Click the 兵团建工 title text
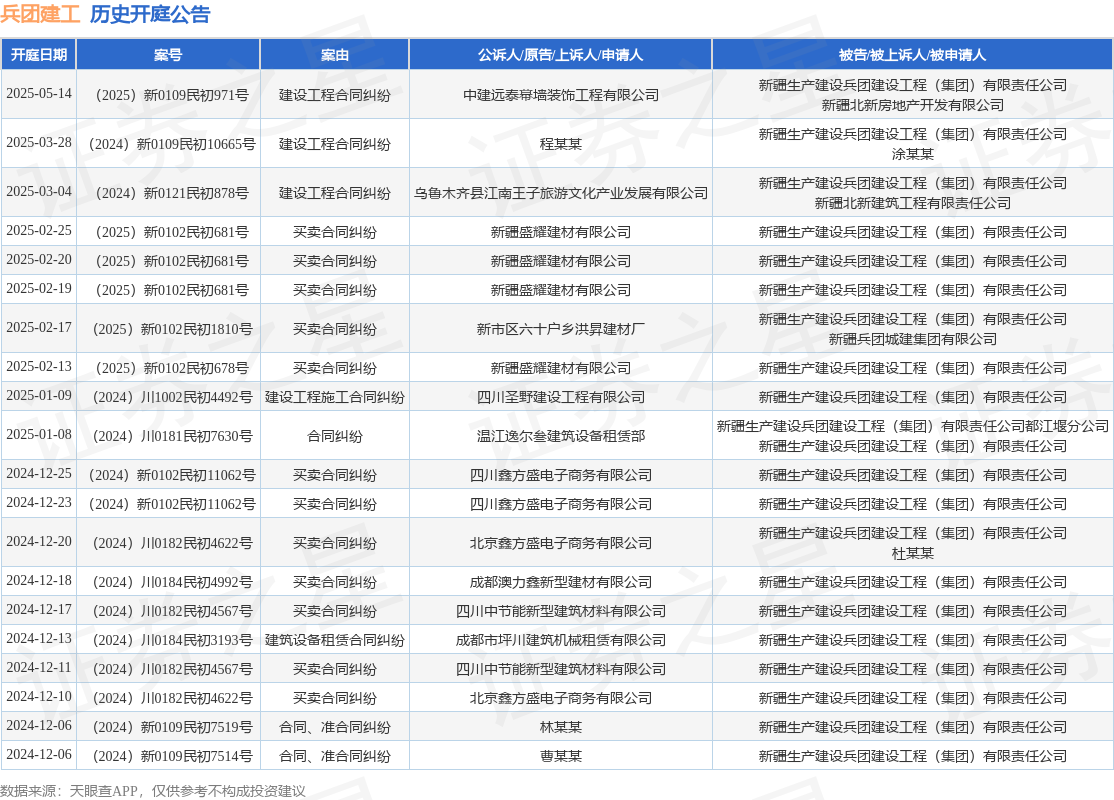This screenshot has height=800, width=1114. (x=40, y=14)
